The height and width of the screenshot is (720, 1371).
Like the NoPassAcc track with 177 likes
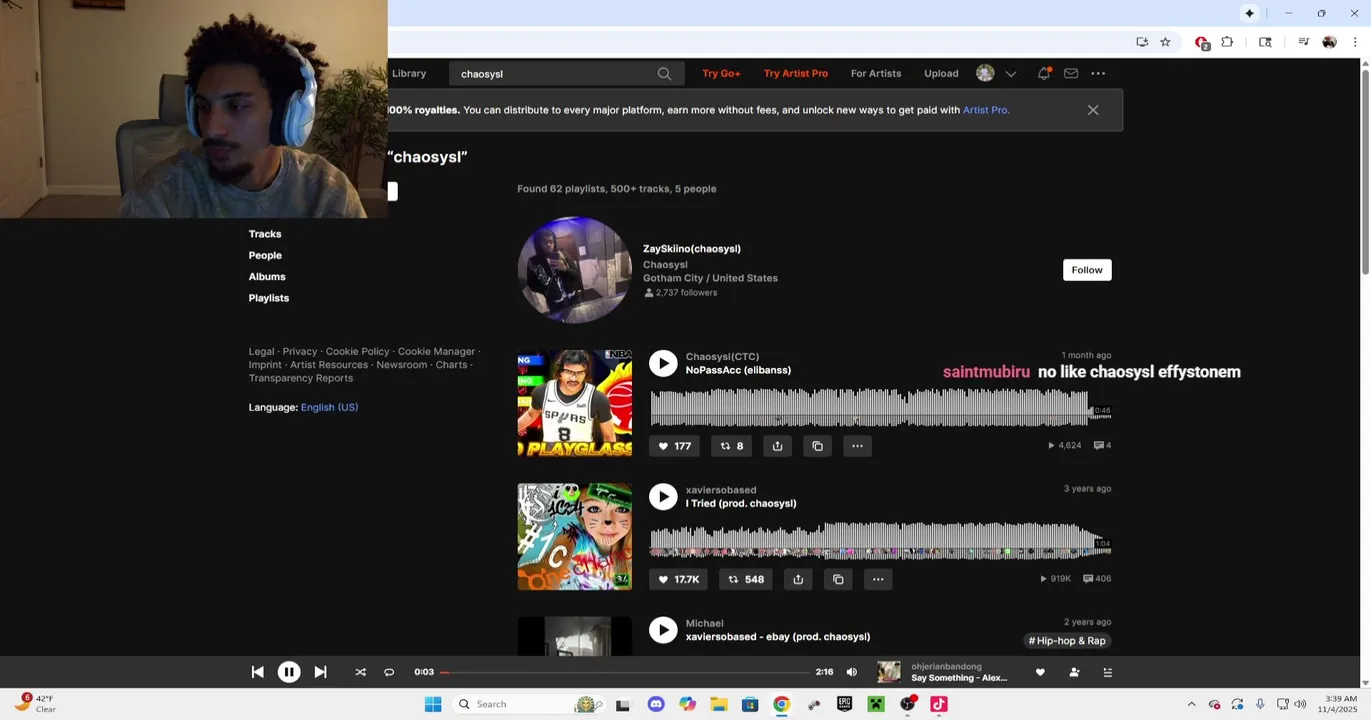pyautogui.click(x=674, y=446)
